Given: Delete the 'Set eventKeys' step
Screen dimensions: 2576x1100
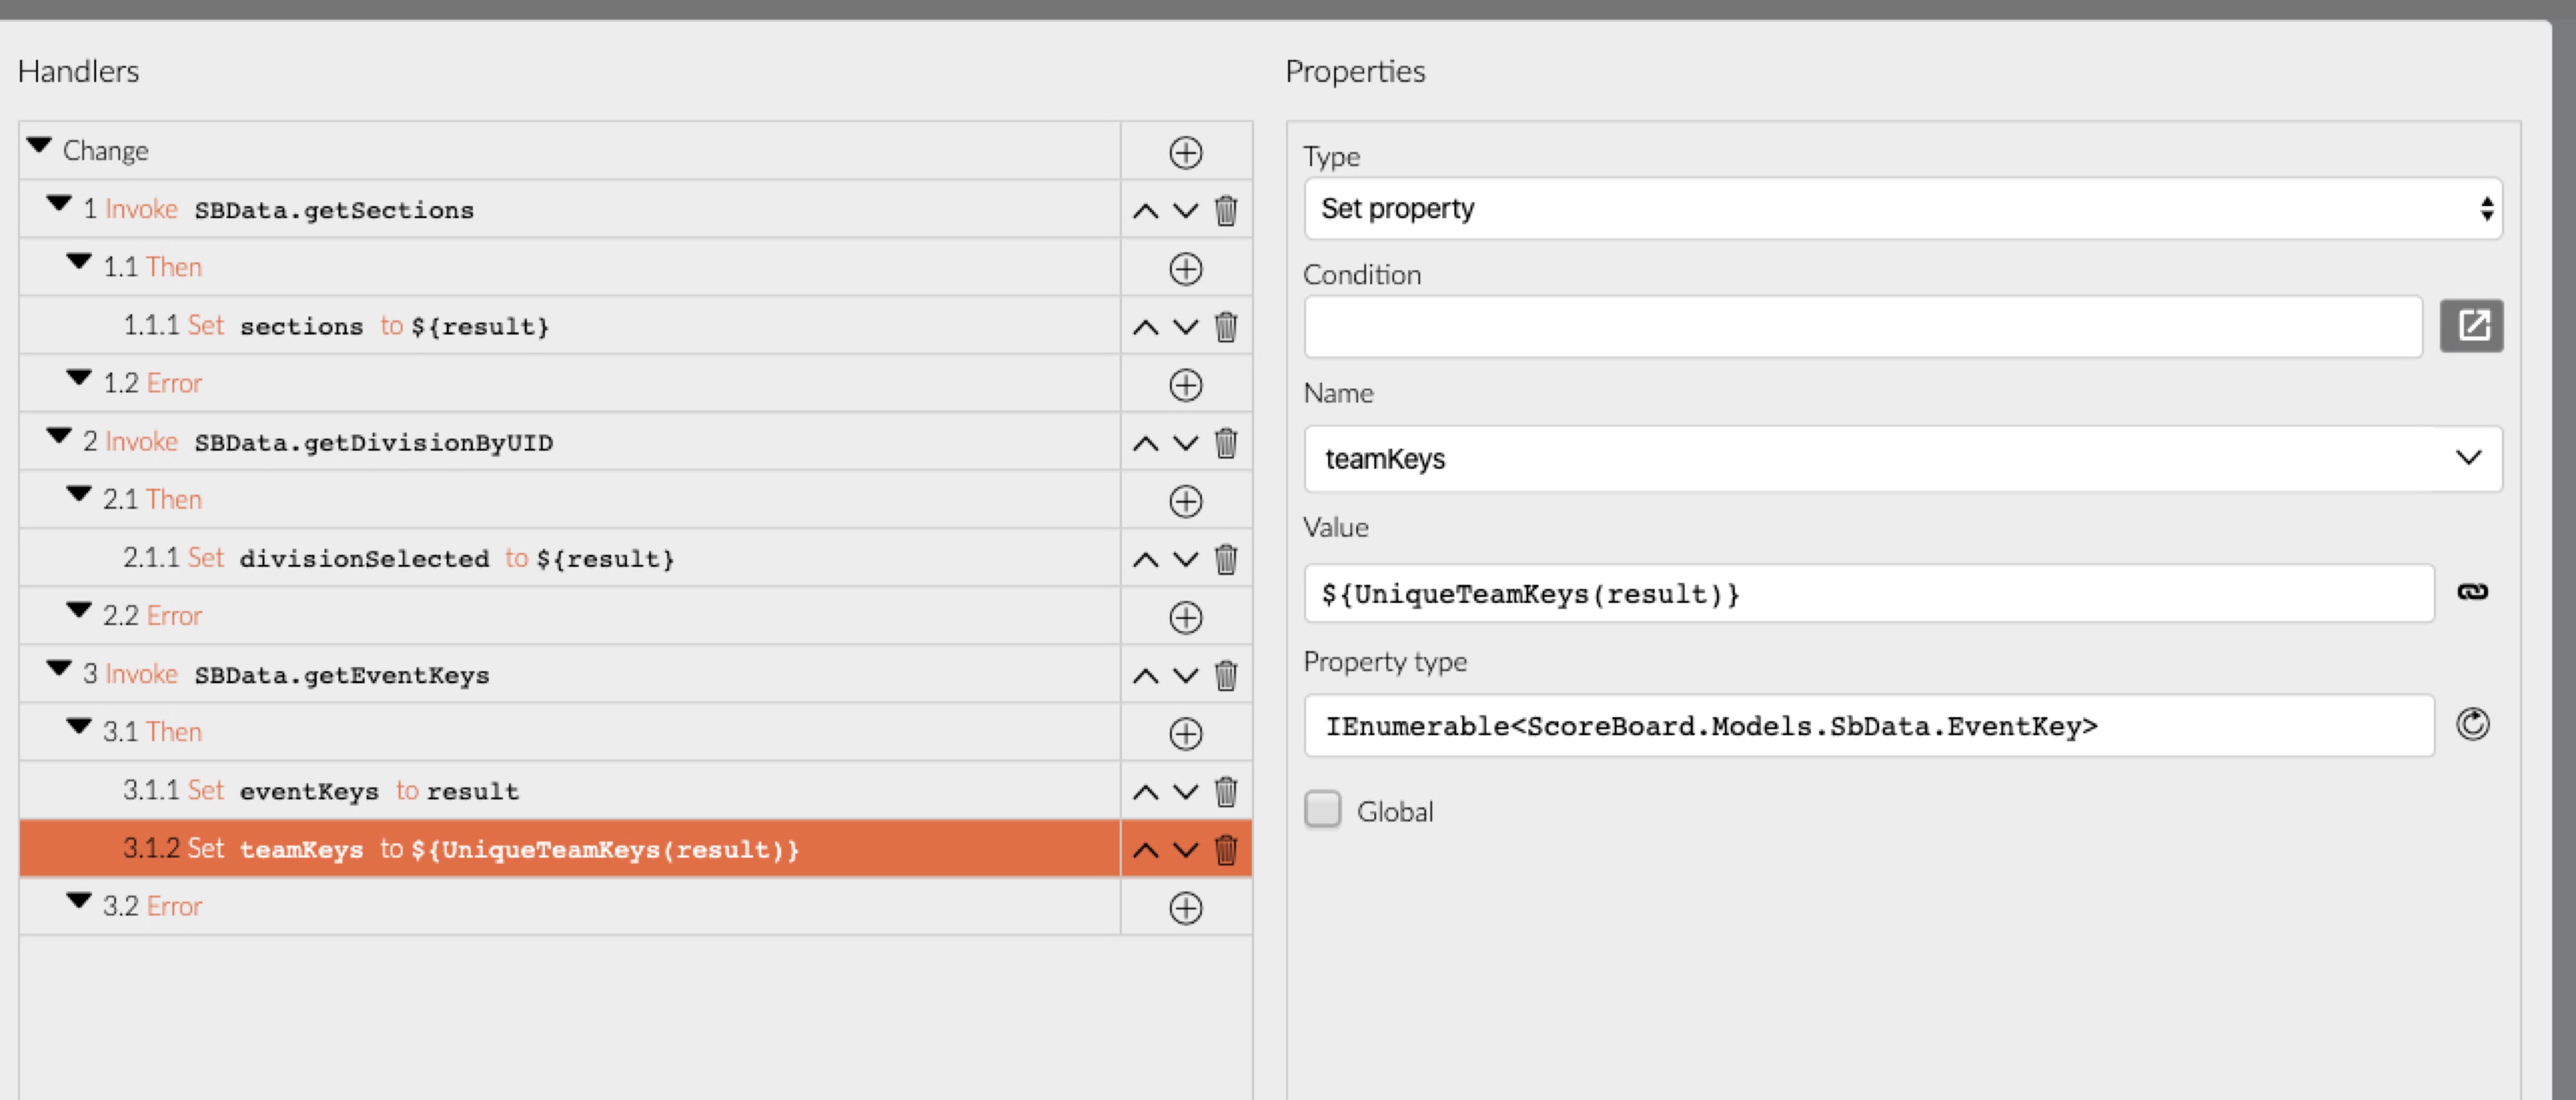Looking at the screenshot, I should [1226, 791].
